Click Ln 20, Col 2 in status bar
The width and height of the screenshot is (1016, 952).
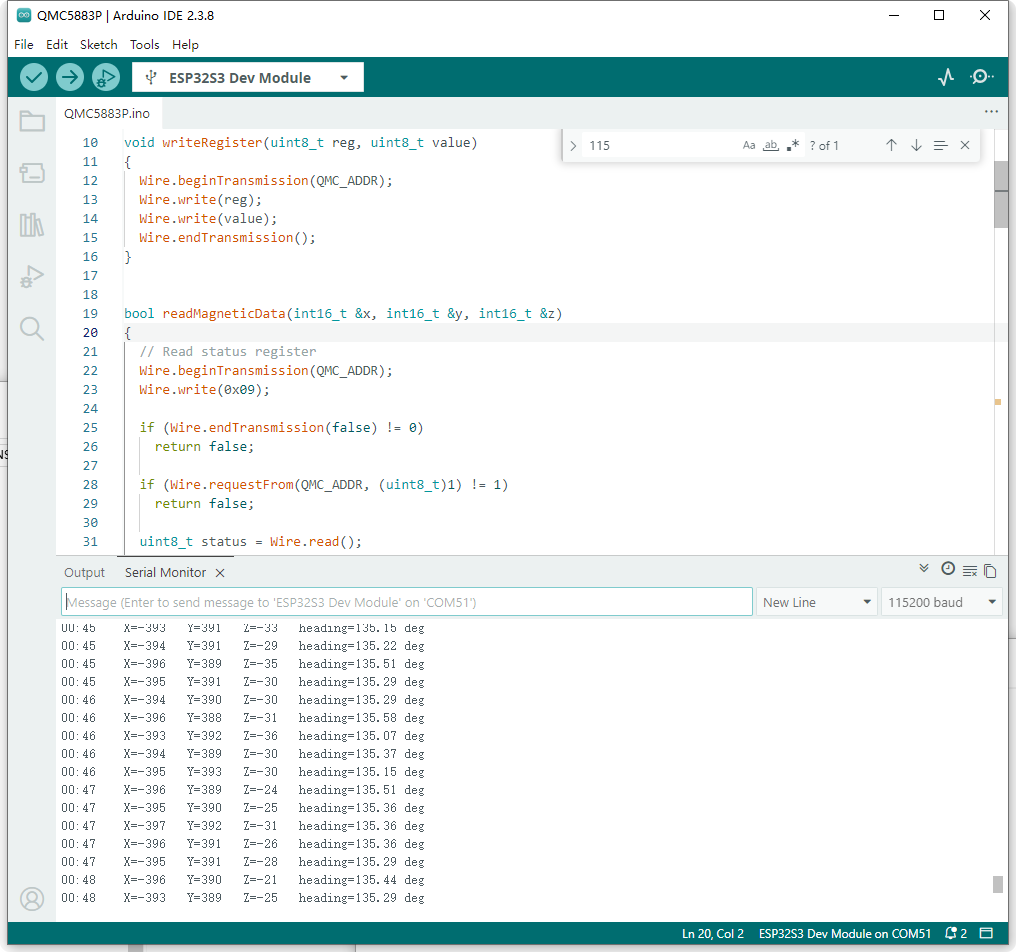click(713, 933)
